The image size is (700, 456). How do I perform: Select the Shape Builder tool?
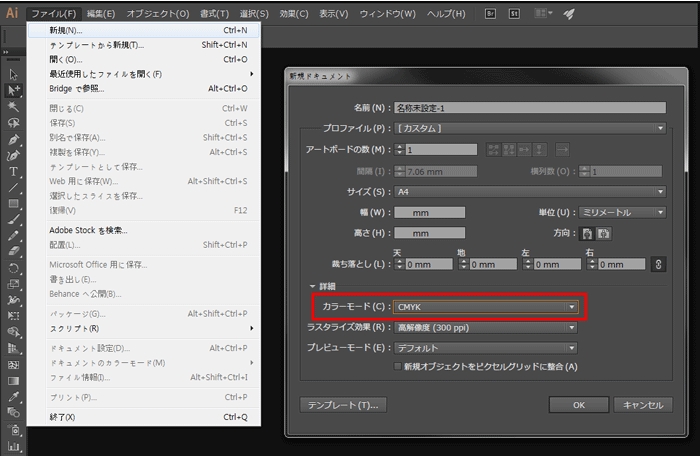pos(13,332)
